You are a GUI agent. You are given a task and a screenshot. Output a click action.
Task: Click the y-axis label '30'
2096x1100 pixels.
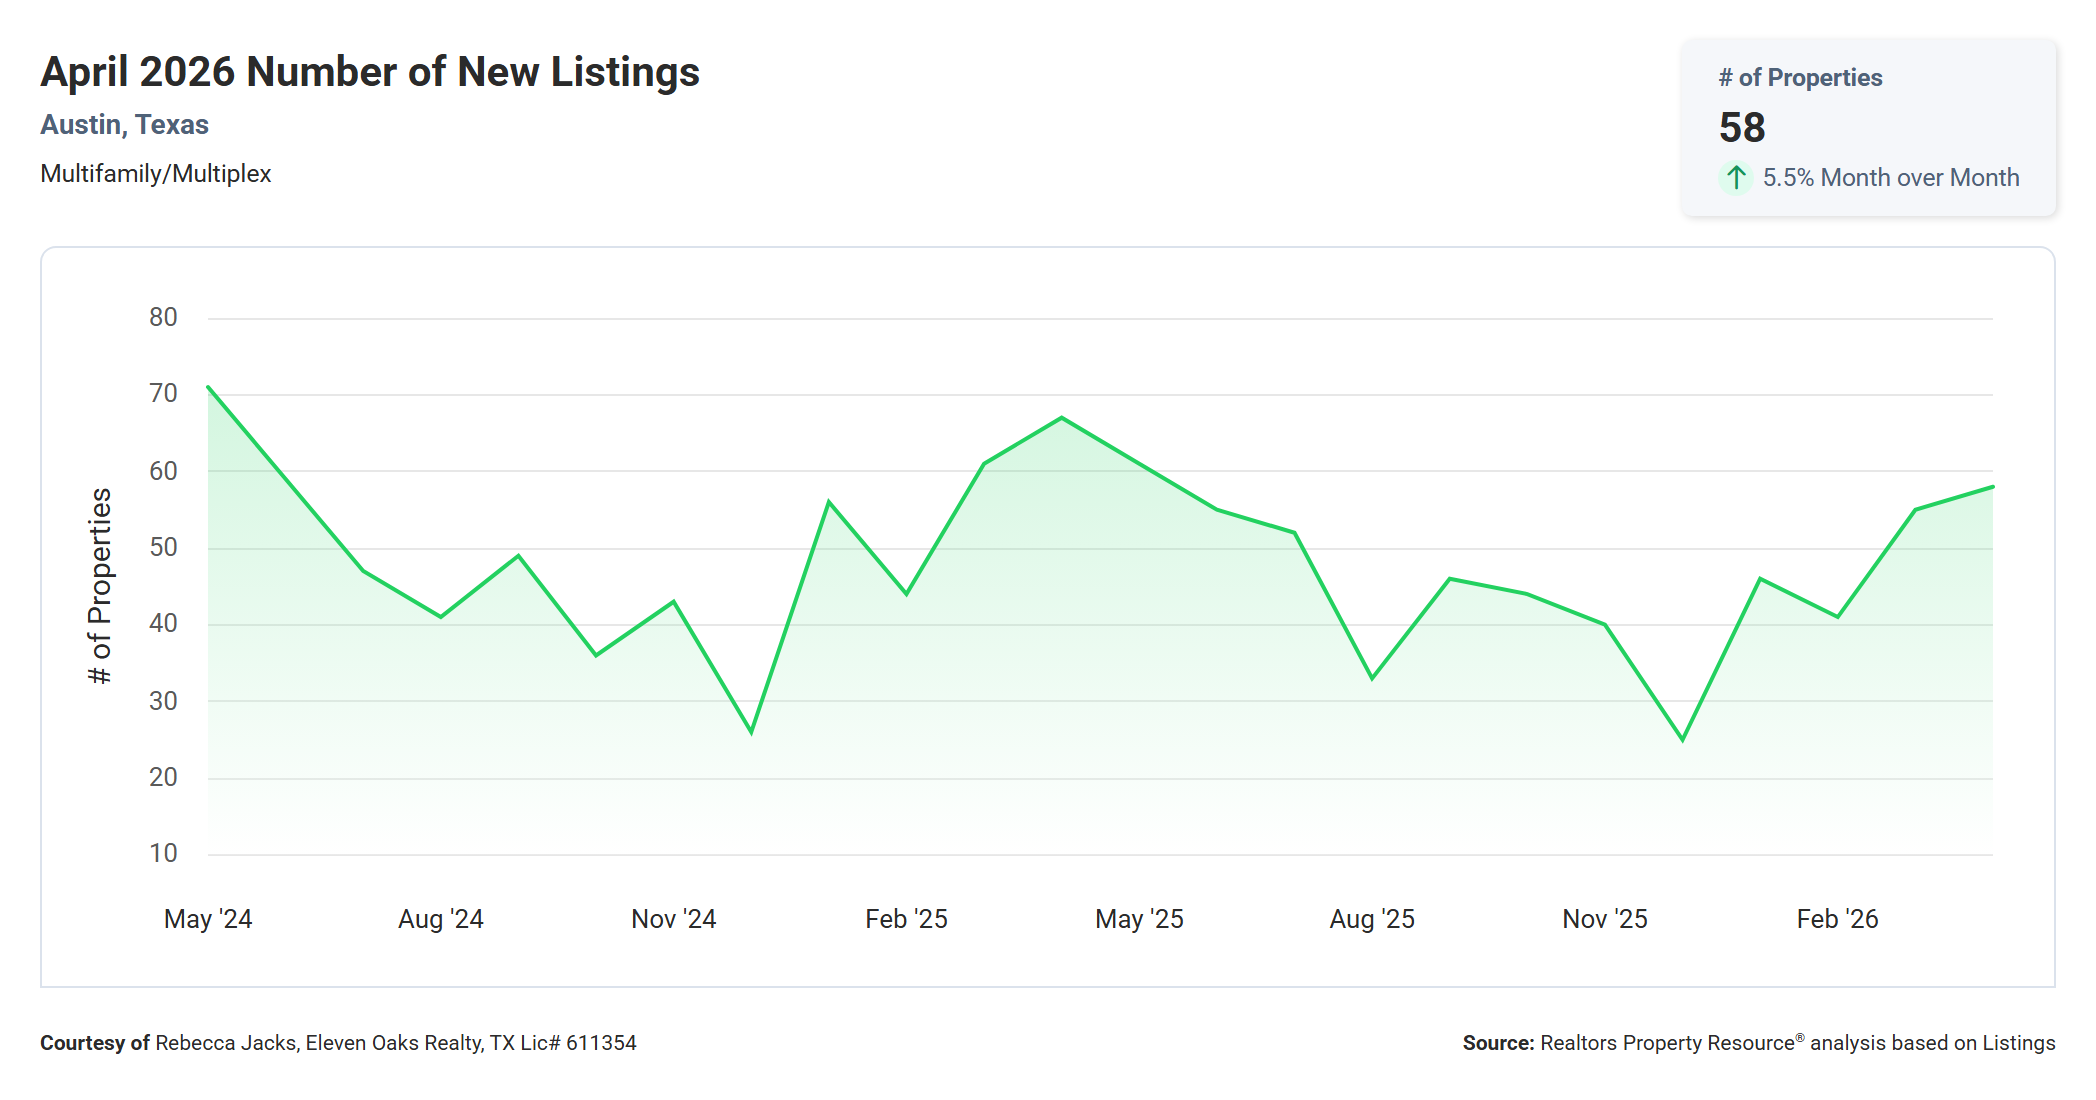tap(163, 701)
